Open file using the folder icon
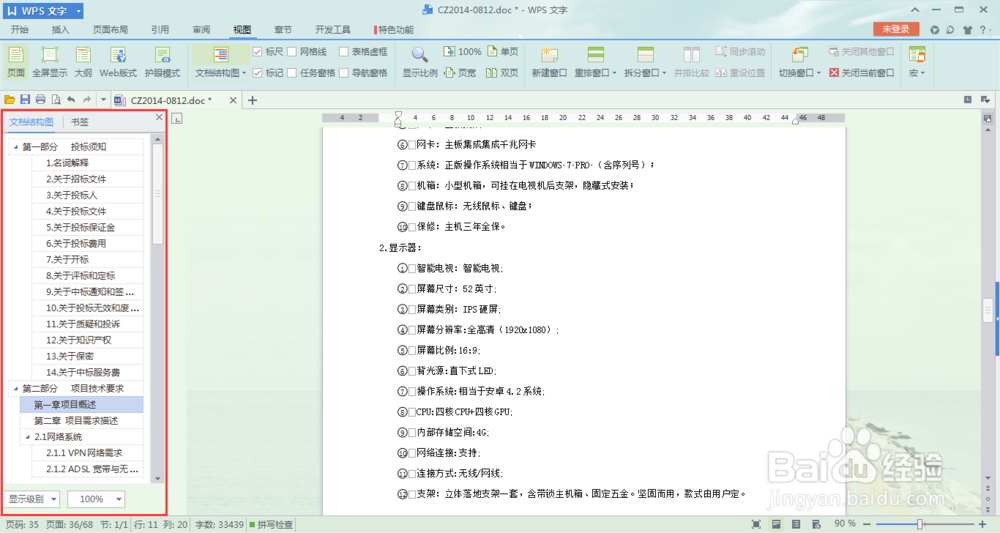Screen dimensions: 1000x533 pyautogui.click(x=10, y=99)
